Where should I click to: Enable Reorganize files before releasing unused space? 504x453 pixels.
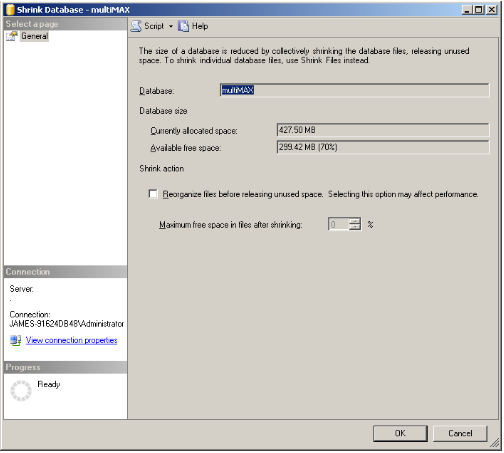coord(153,194)
